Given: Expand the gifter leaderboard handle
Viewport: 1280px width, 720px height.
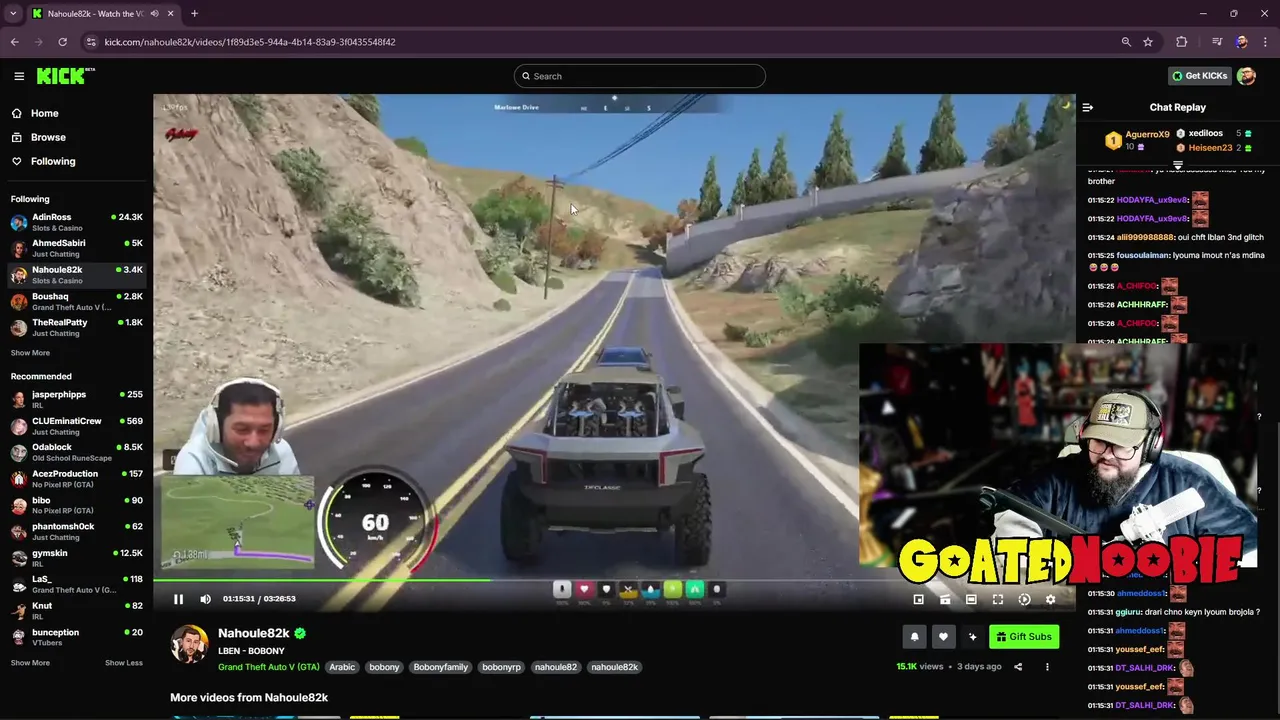Looking at the screenshot, I should point(1178,165).
